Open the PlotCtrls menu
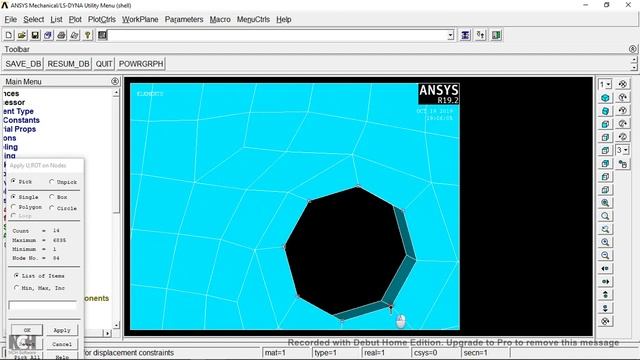640x360 pixels. [x=102, y=19]
